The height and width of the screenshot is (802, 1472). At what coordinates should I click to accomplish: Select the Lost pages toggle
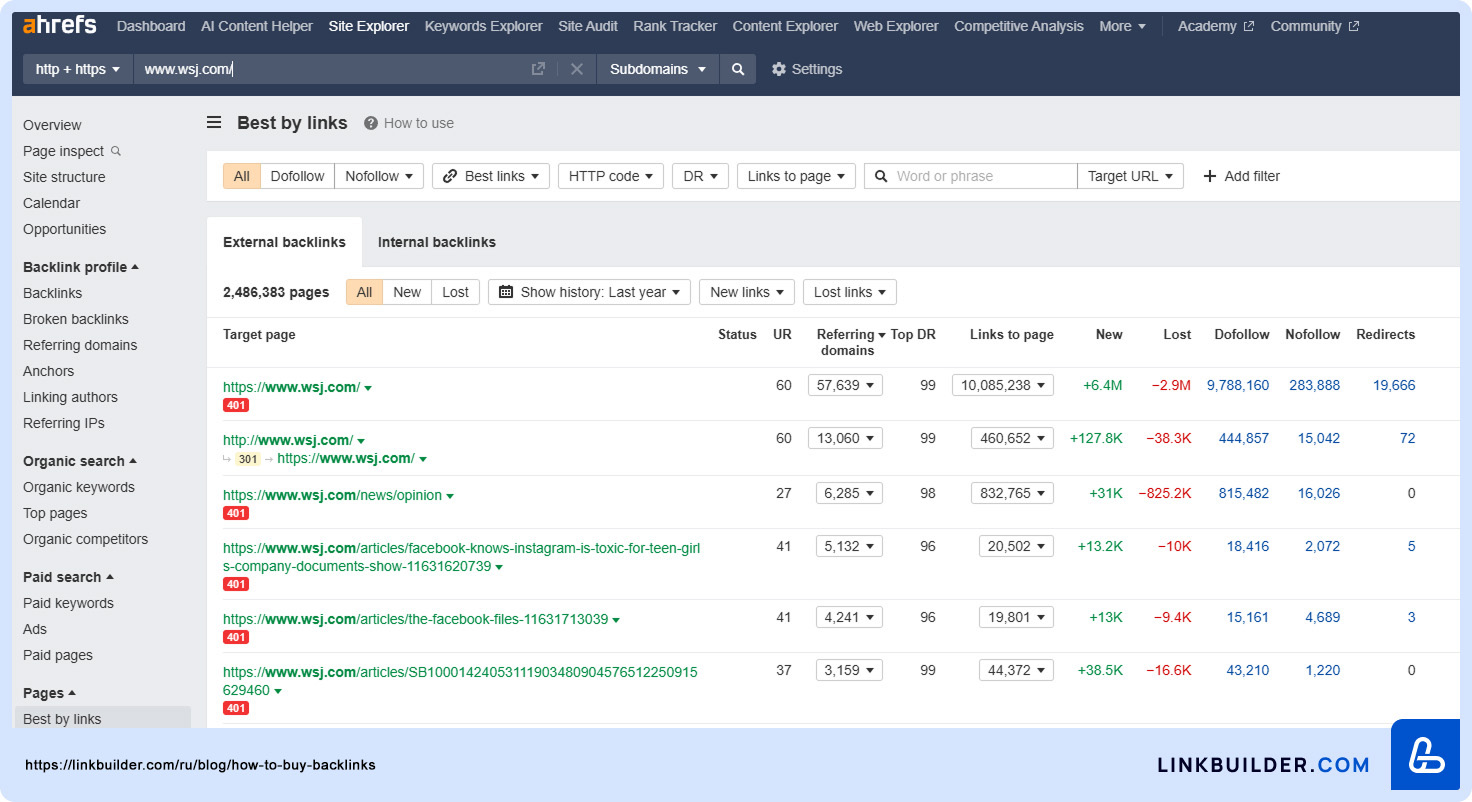coord(455,292)
